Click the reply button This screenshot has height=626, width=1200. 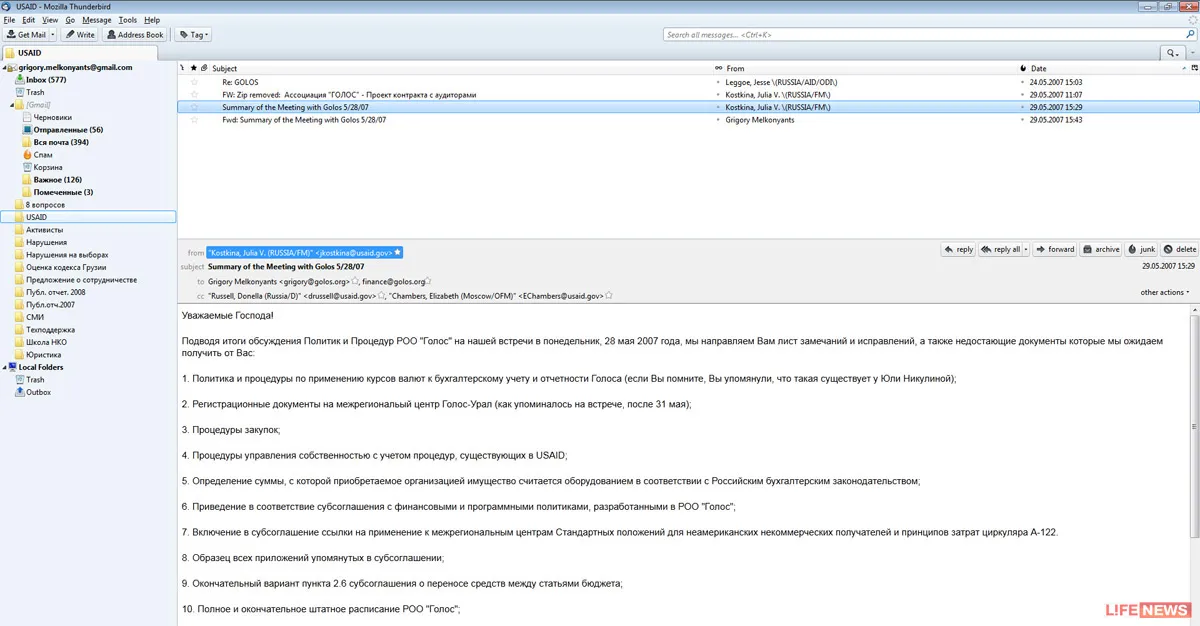(x=958, y=249)
